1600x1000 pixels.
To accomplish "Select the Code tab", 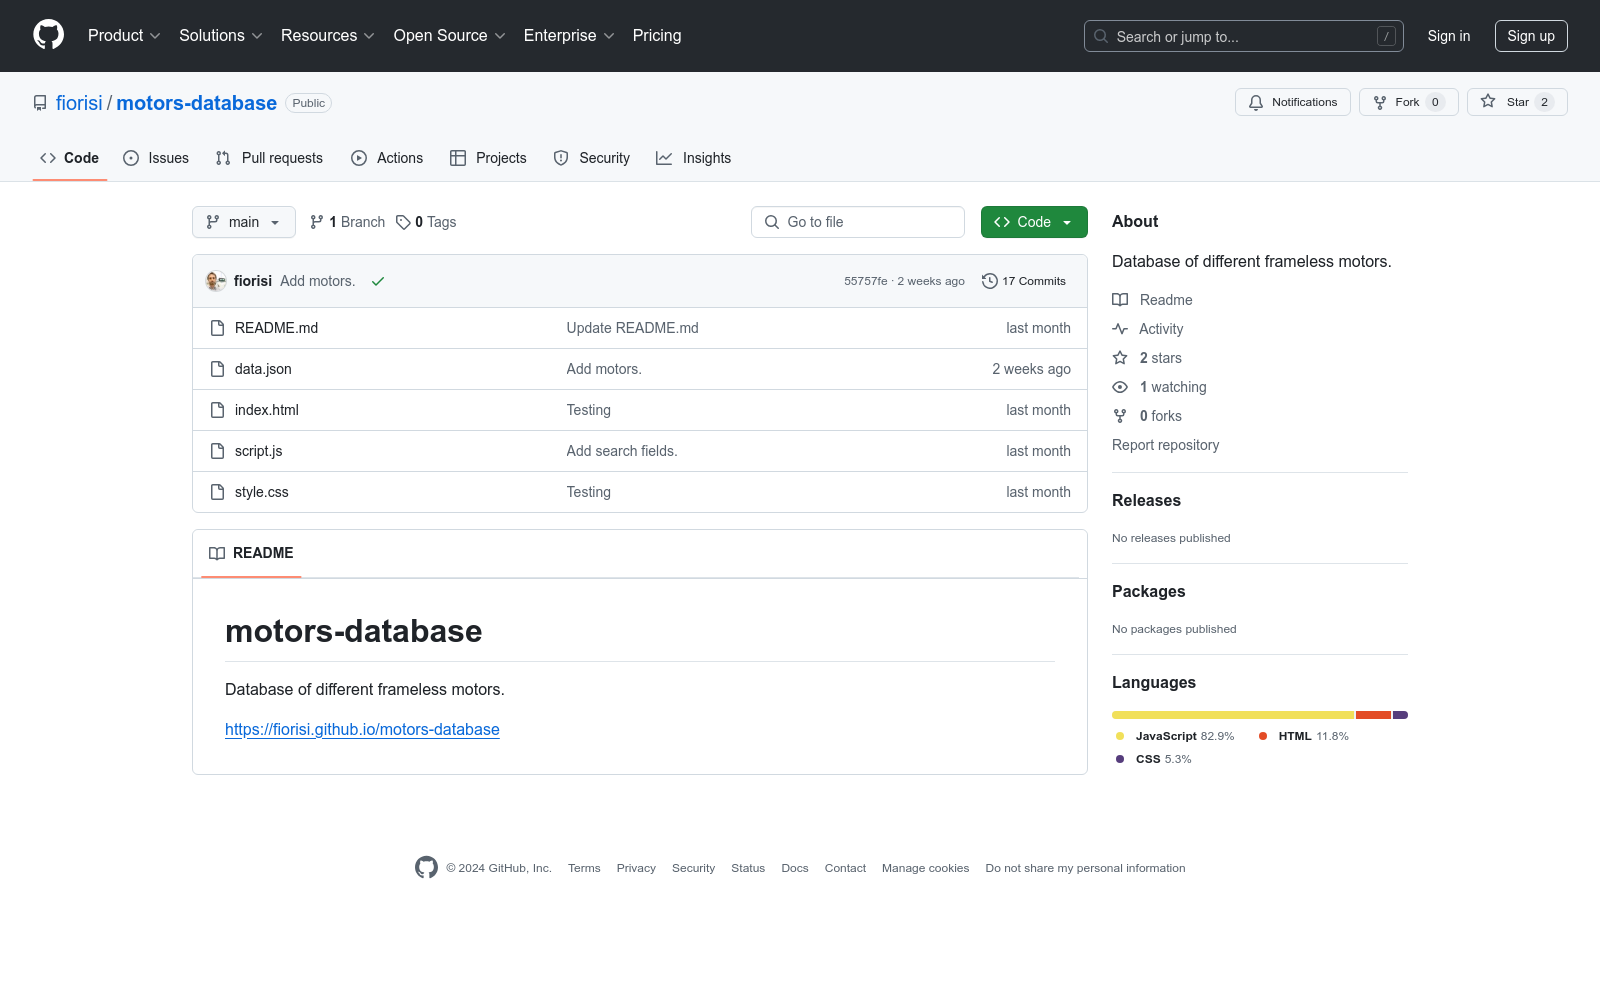I will click(70, 158).
